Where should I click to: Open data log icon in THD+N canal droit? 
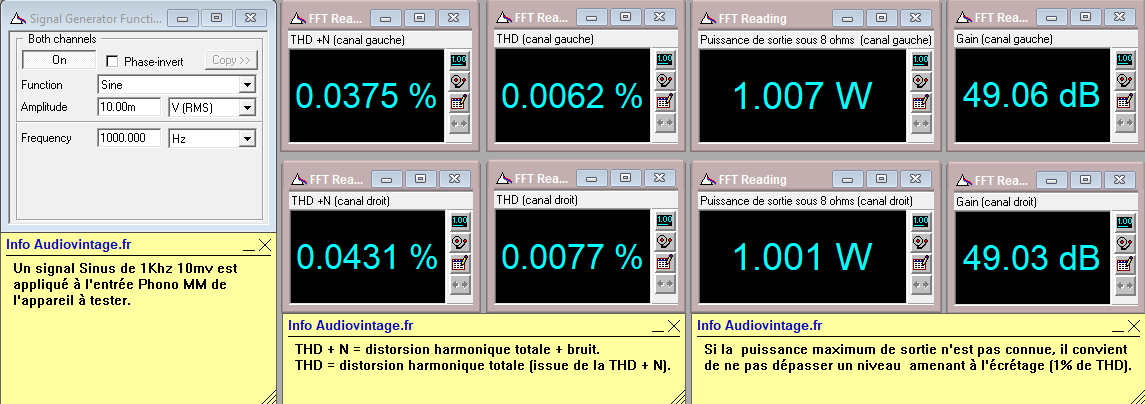tap(459, 263)
